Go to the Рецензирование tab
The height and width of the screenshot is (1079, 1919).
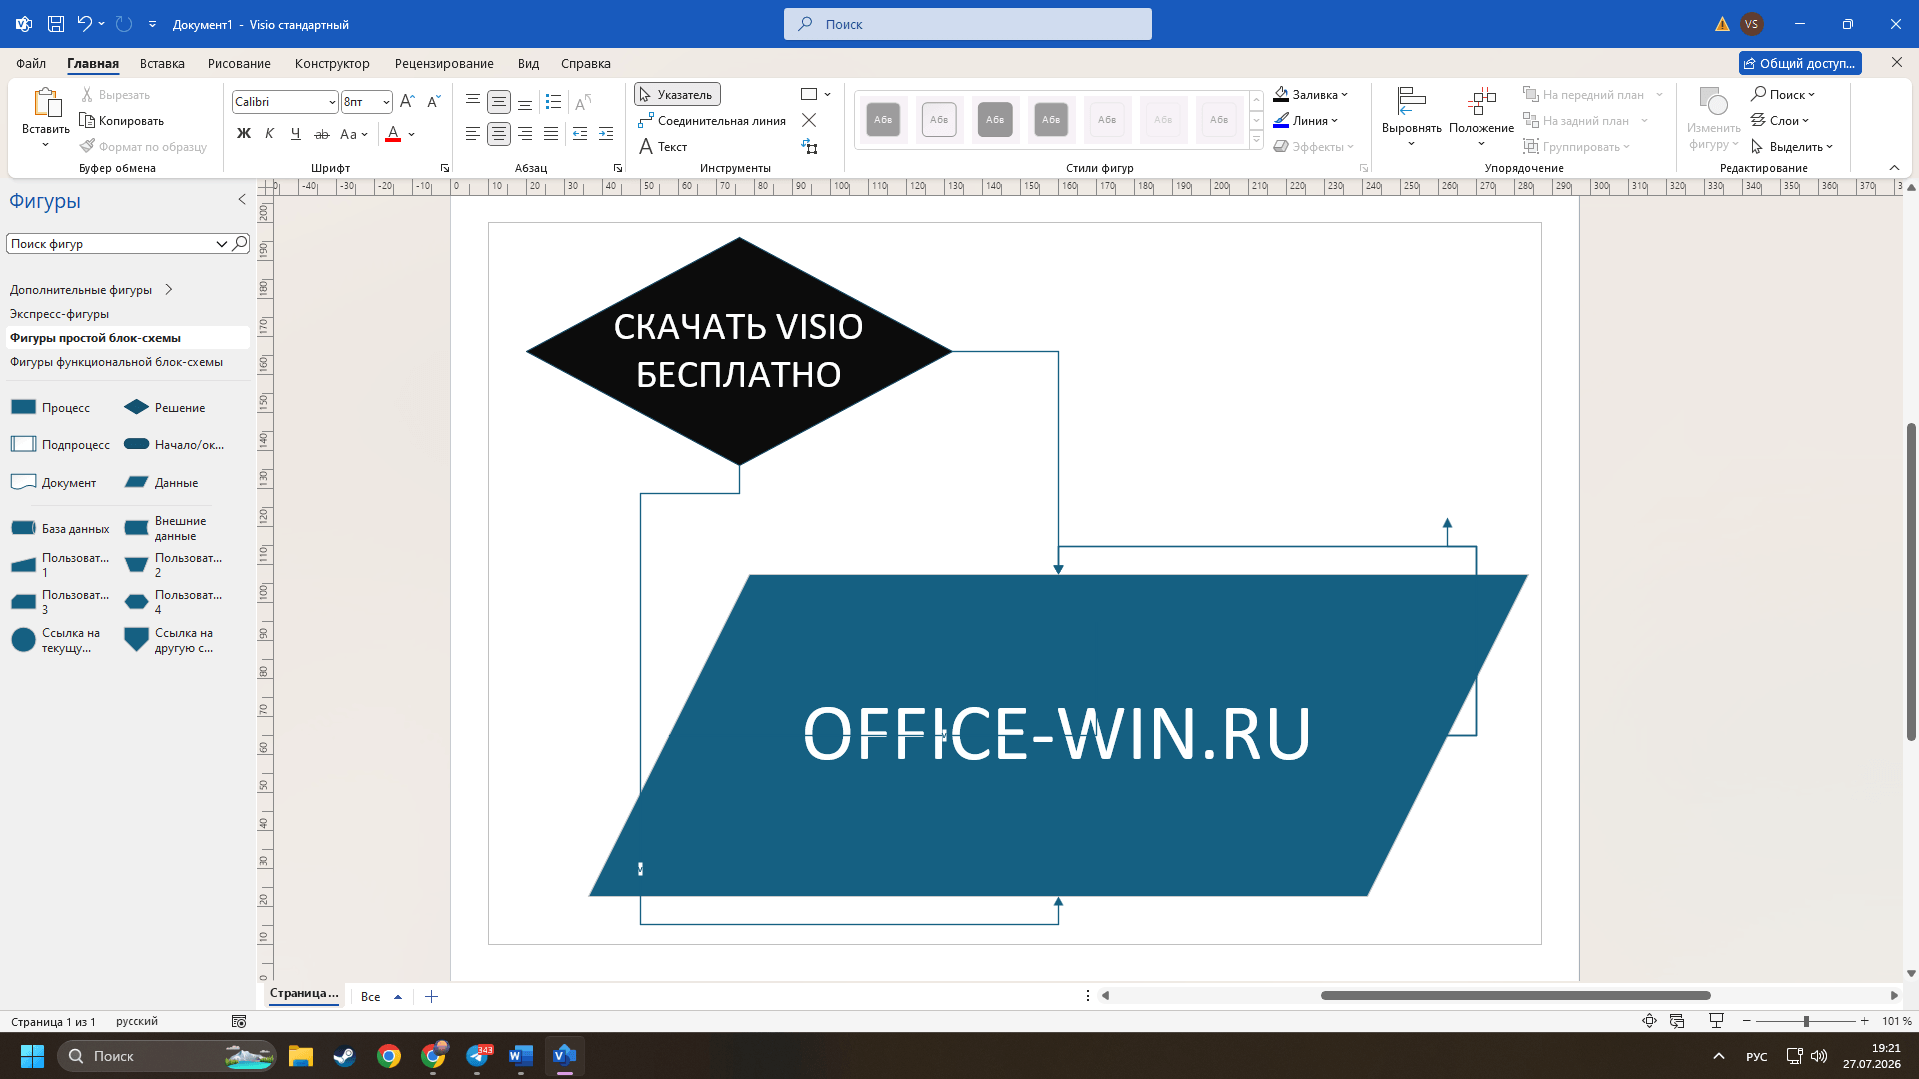coord(444,64)
